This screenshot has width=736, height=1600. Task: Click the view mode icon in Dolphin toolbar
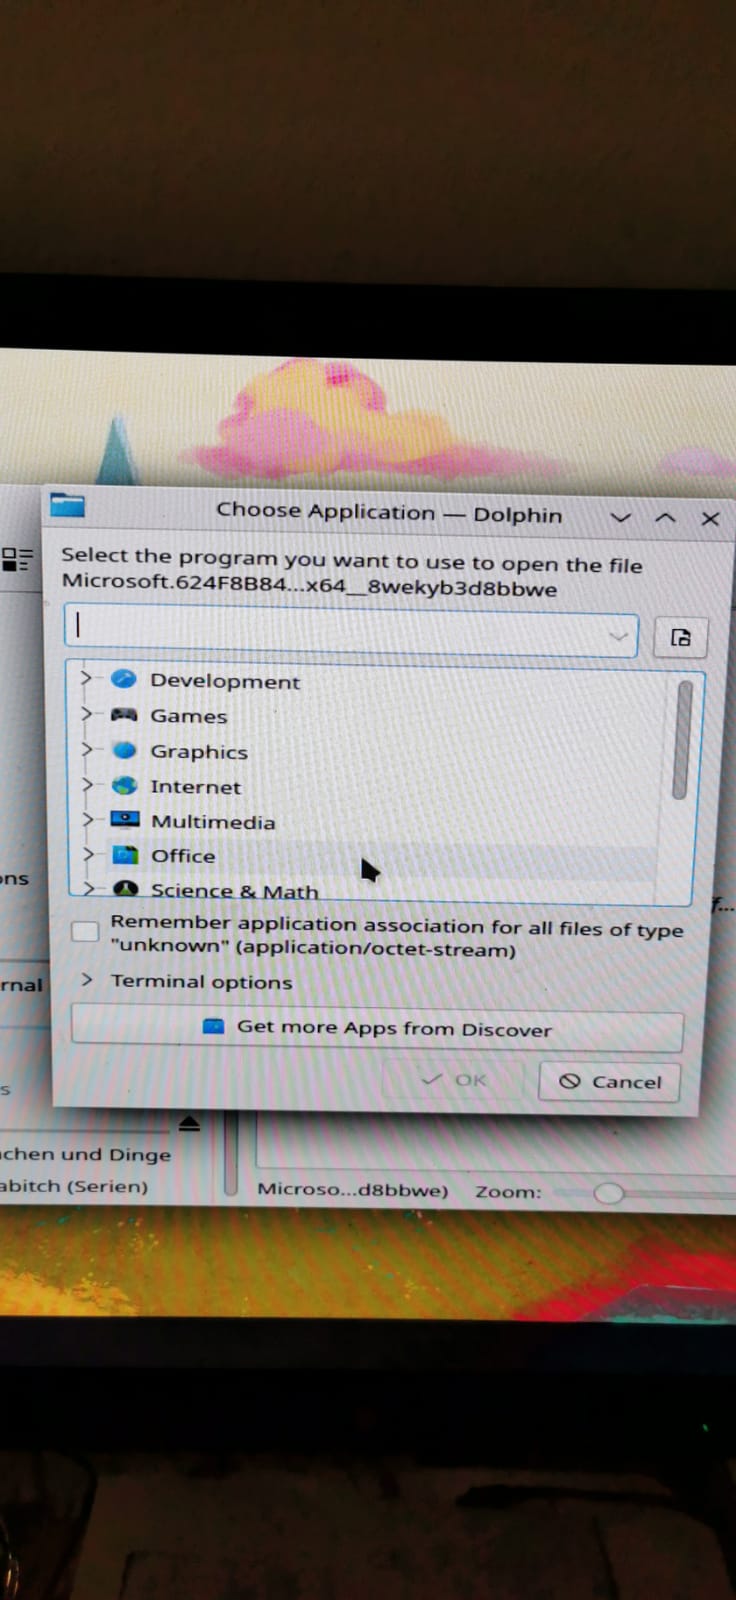[17, 558]
